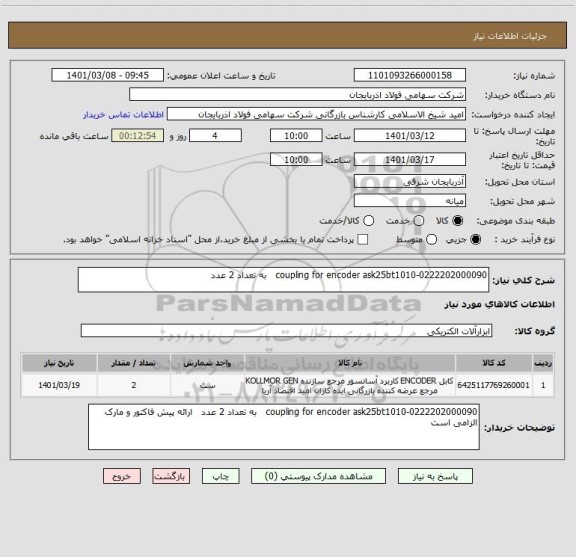Click the goods group field ابزارآلات الکتریکی
This screenshot has height=557, width=576.
[286, 331]
